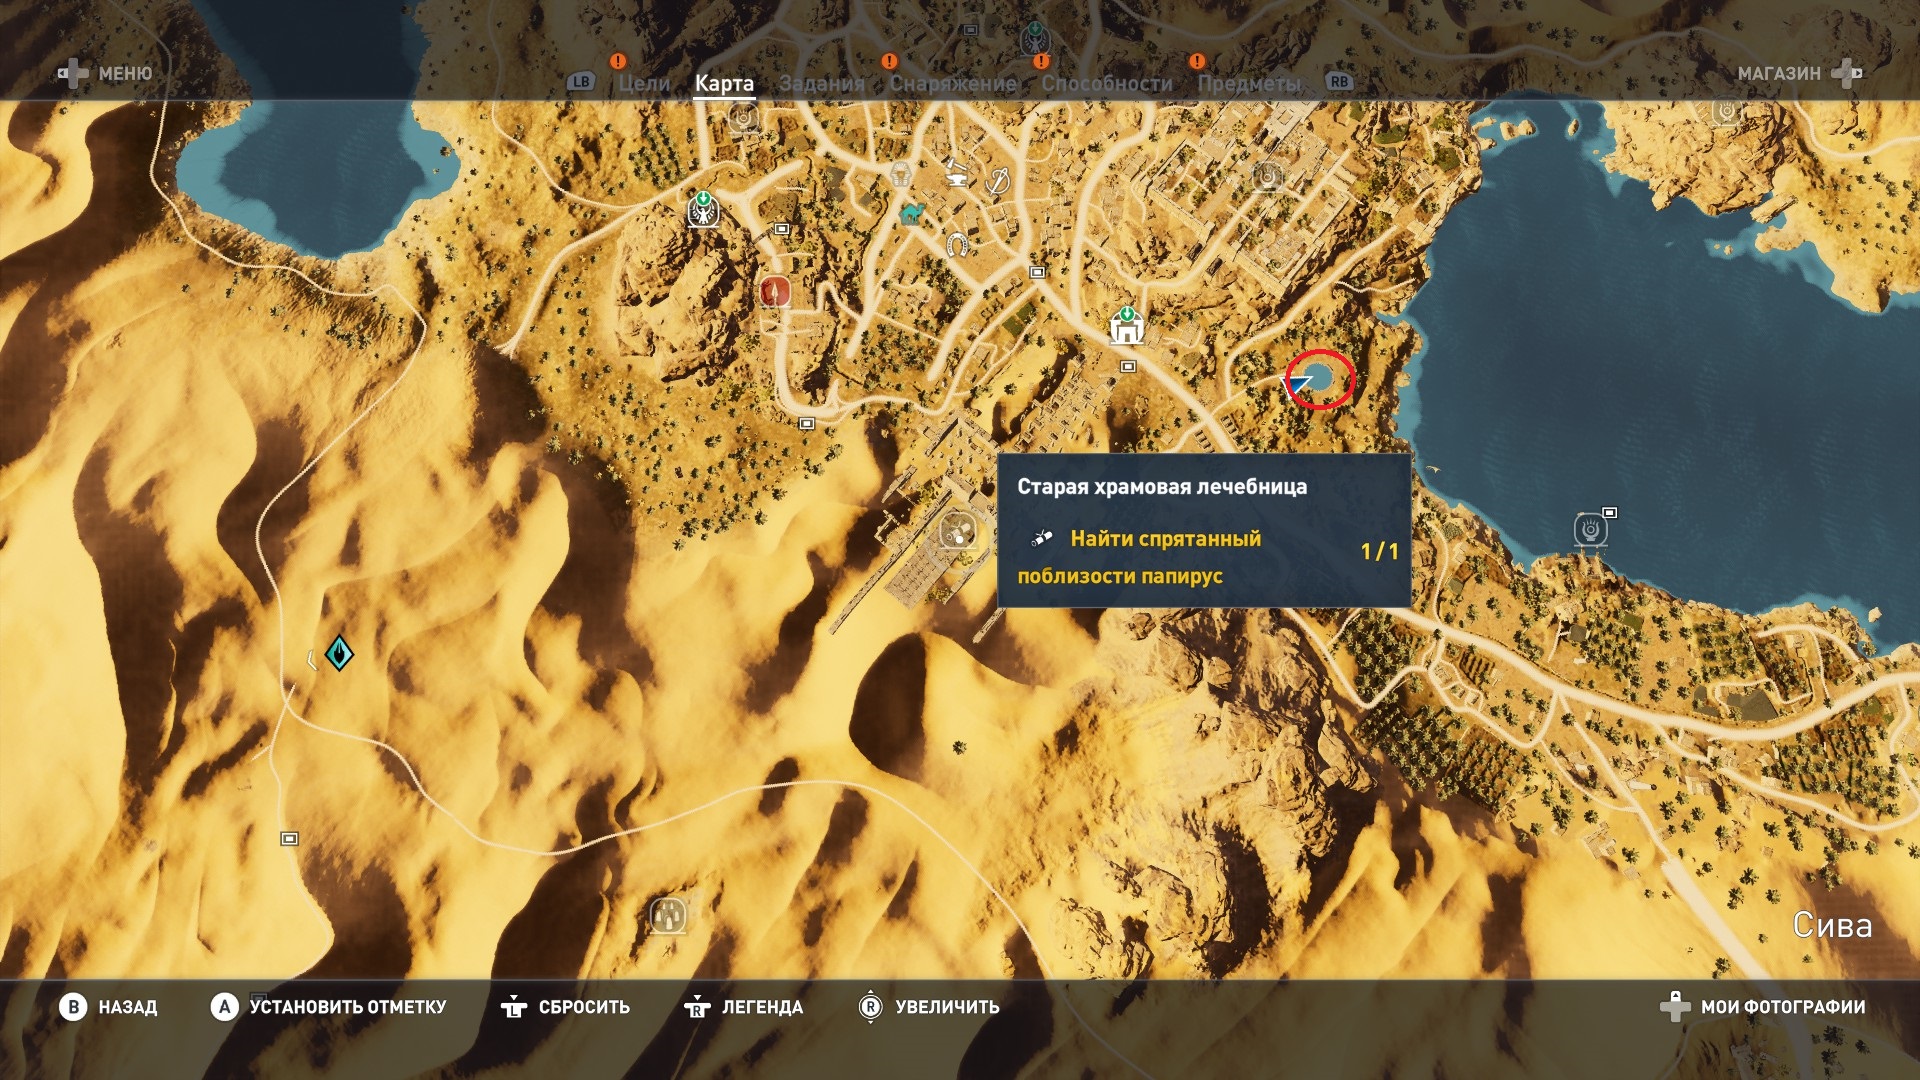This screenshot has width=1920, height=1080.
Task: Switch to the Способности tab
Action: pos(1106,84)
